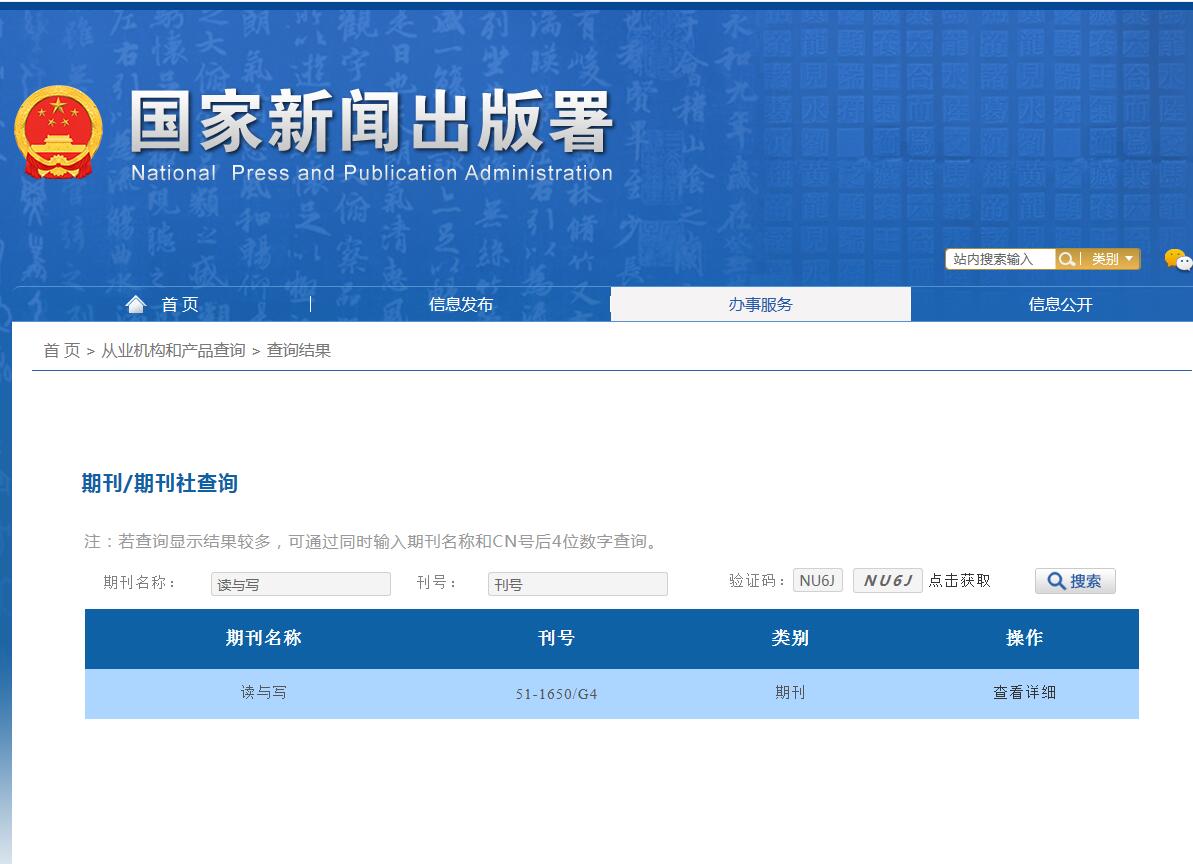Click the site search magnifier icon
The image size is (1193, 864).
point(1066,259)
